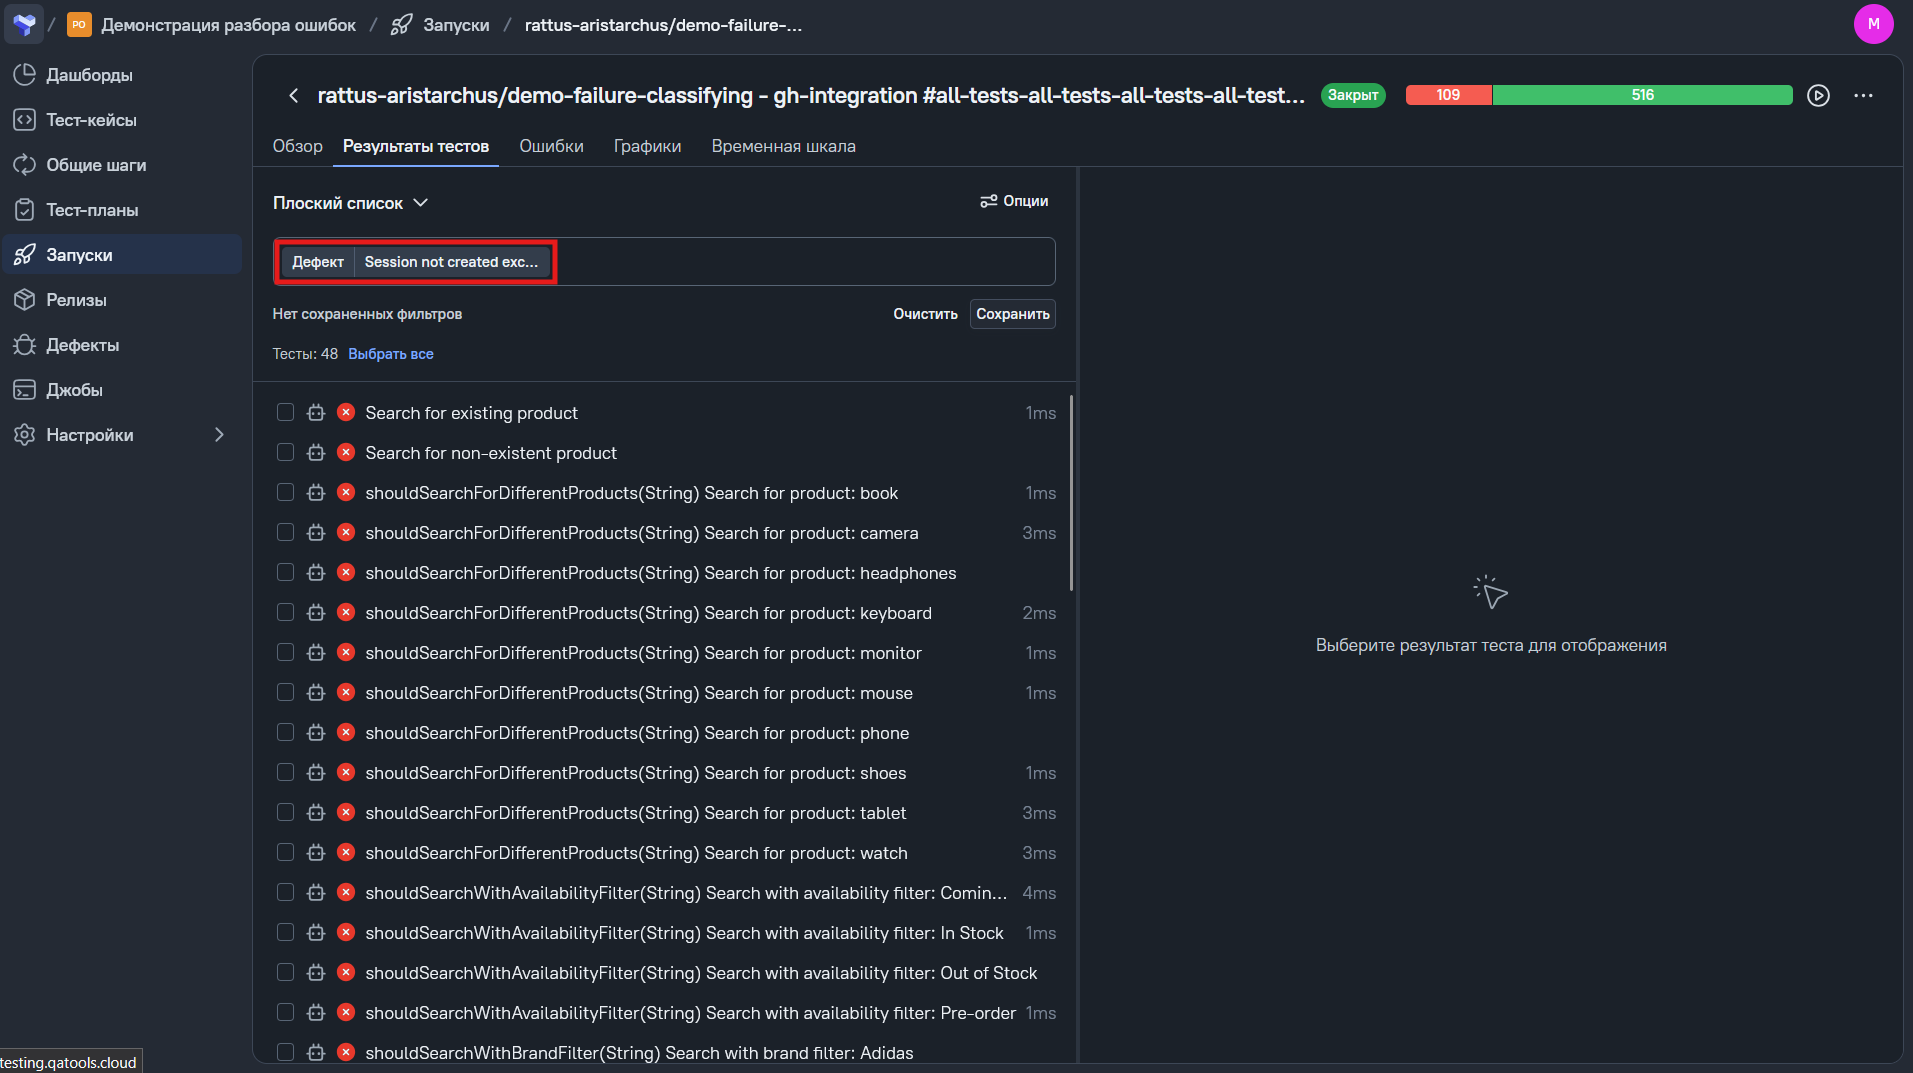
Task: Expand the Настройки submenu arrow
Action: tap(219, 435)
